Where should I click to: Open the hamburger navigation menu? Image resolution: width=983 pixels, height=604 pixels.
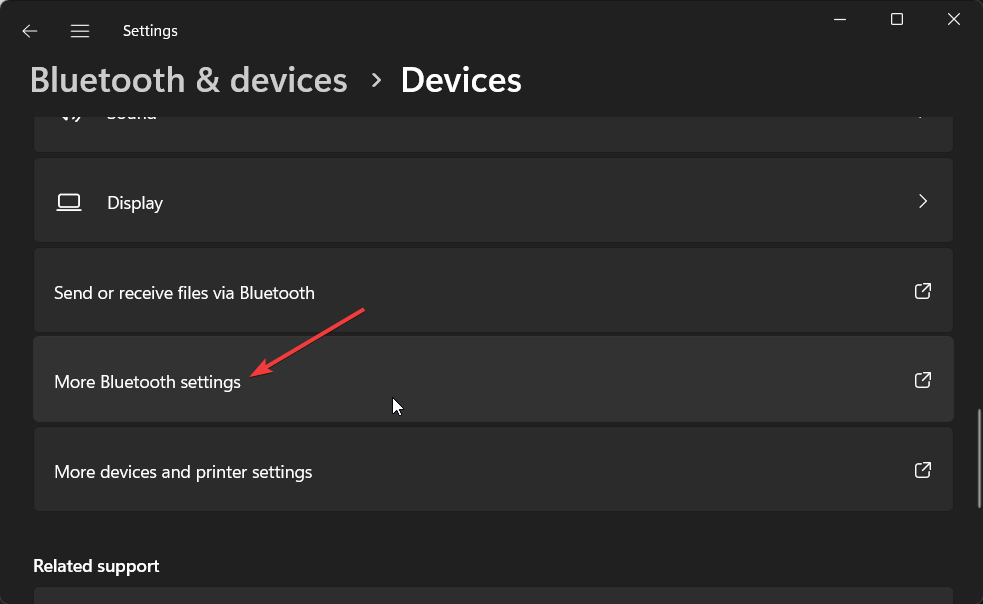click(x=80, y=31)
